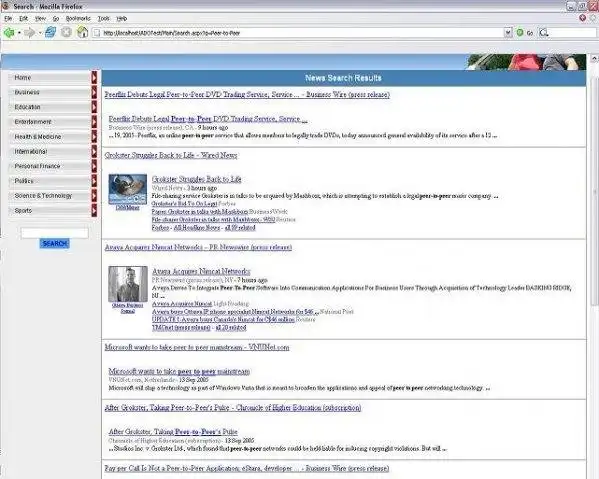Open the Go menu
Image resolution: width=599 pixels, height=479 pixels.
pyautogui.click(x=56, y=18)
